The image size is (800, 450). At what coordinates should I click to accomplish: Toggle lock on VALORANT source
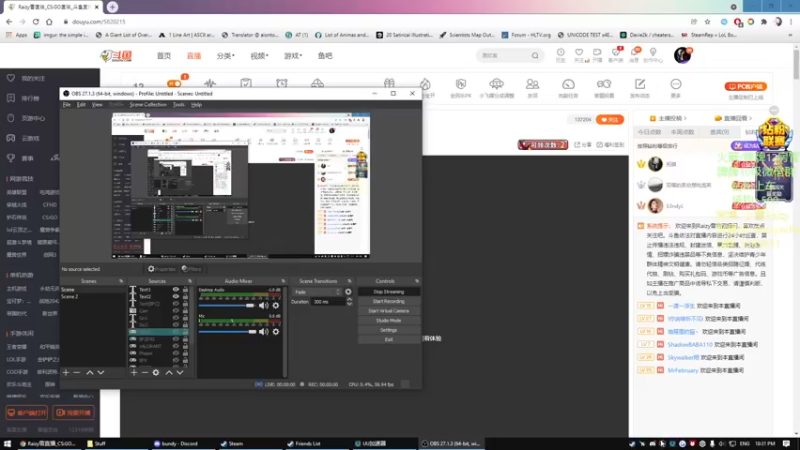pos(185,346)
